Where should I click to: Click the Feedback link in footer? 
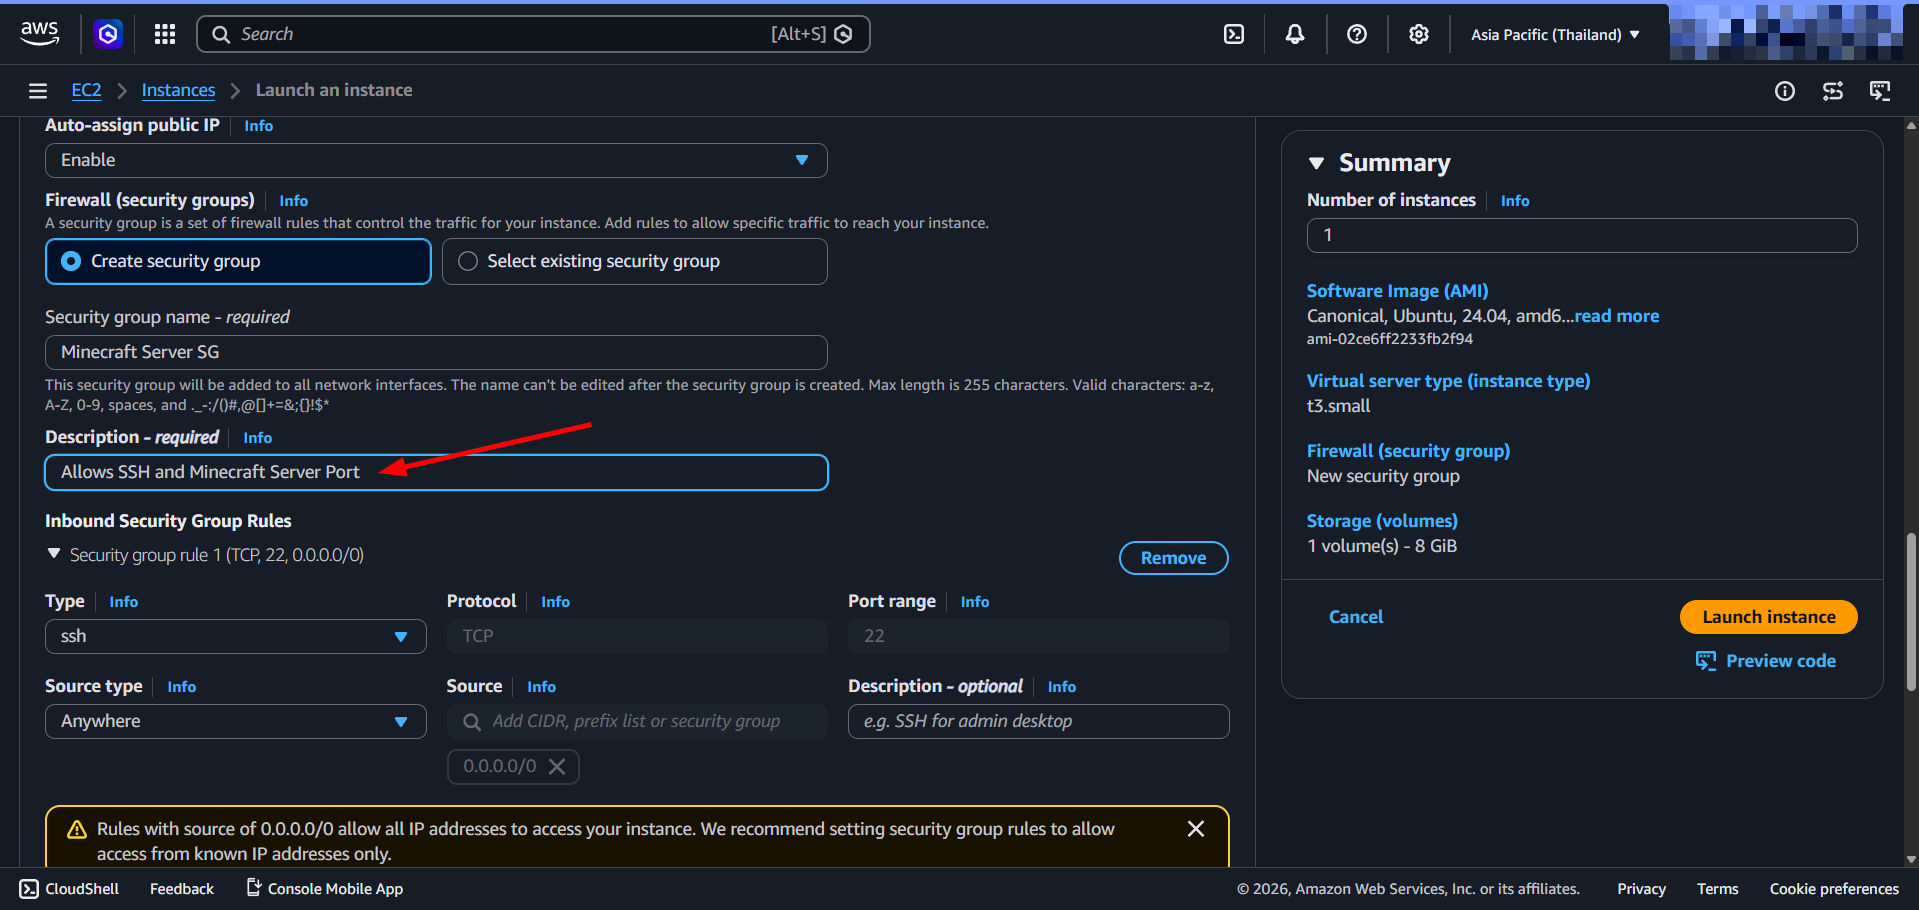(182, 889)
